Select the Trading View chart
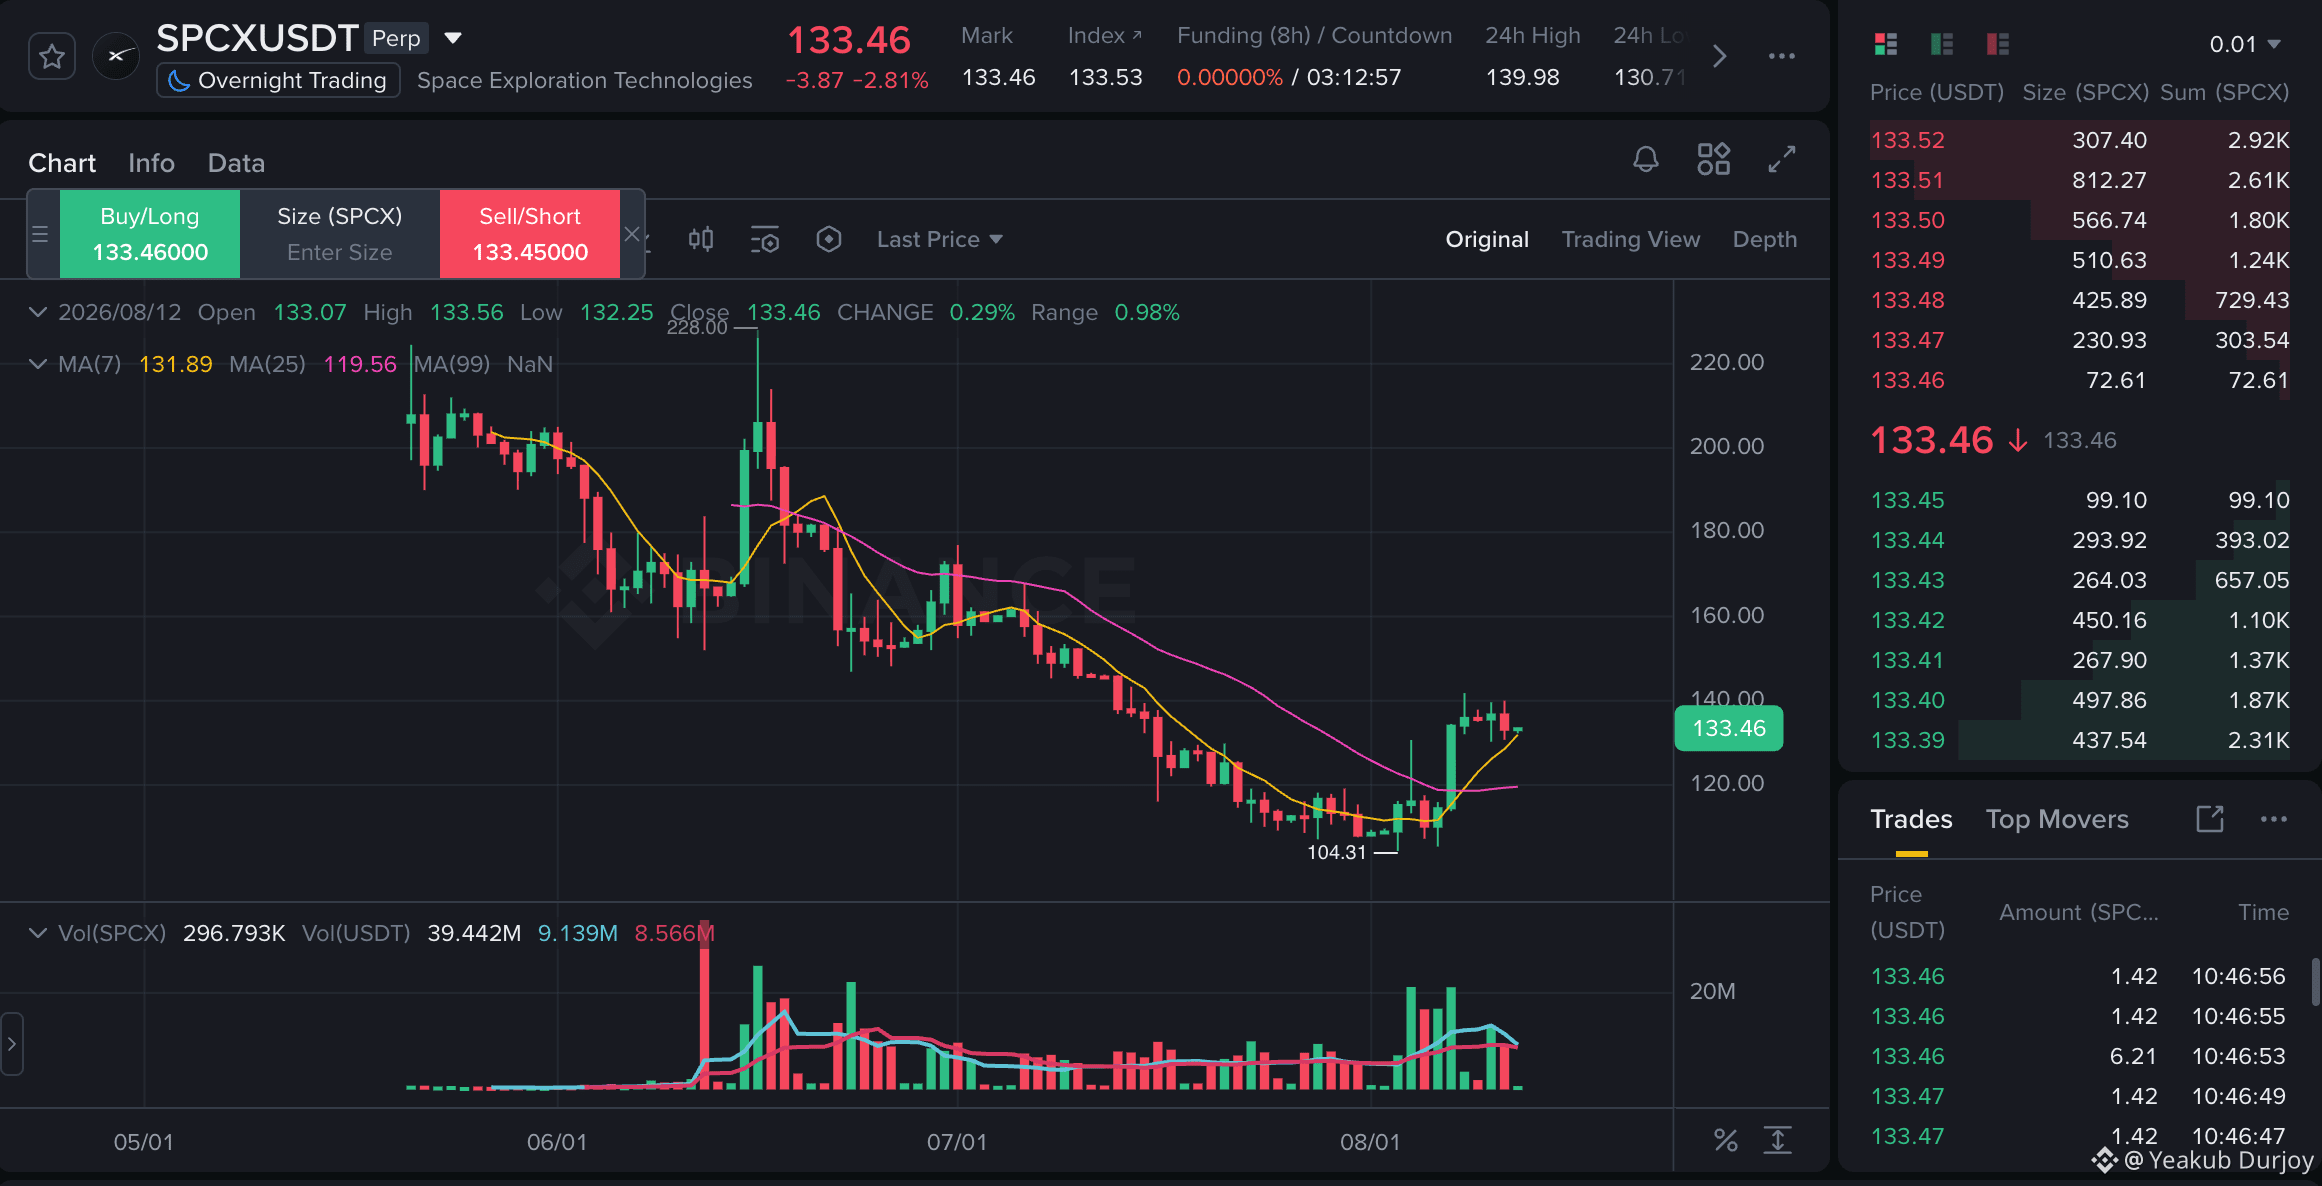The height and width of the screenshot is (1186, 2322). pyautogui.click(x=1631, y=239)
